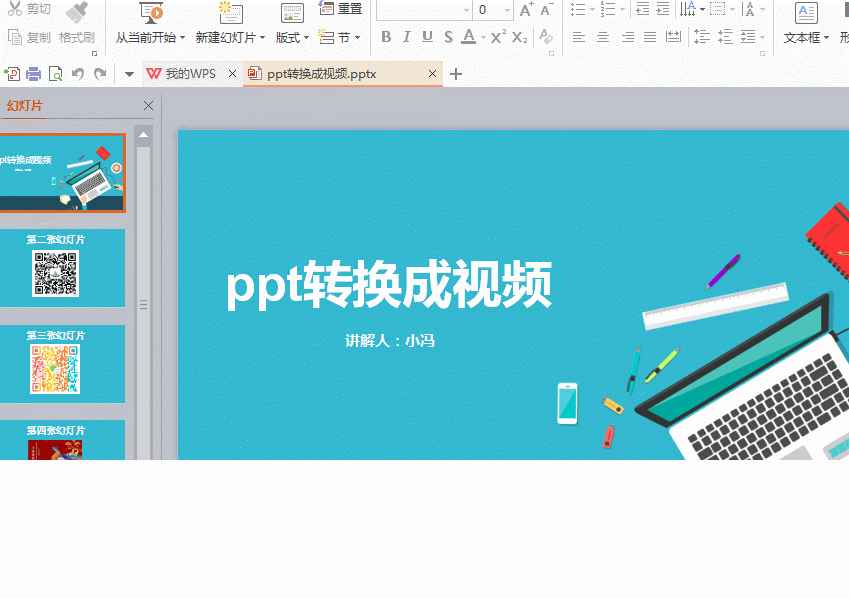Click the 重置 reset button
Screen dimensions: 849x598
pos(341,9)
